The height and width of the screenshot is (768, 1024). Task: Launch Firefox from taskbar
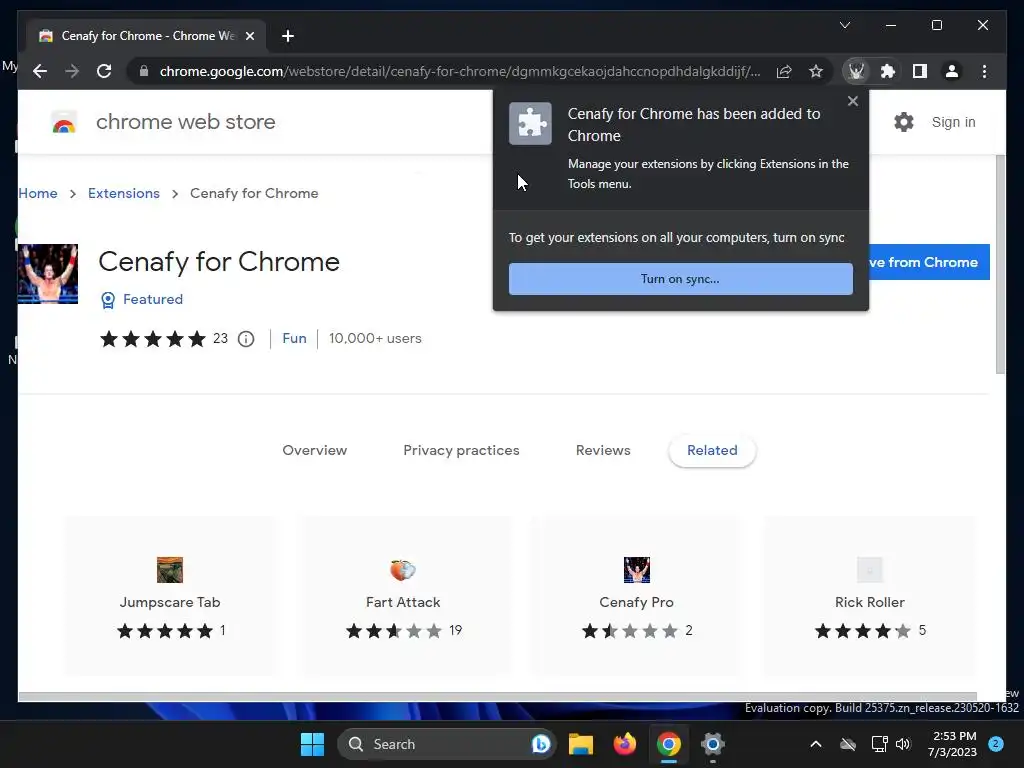tap(625, 744)
